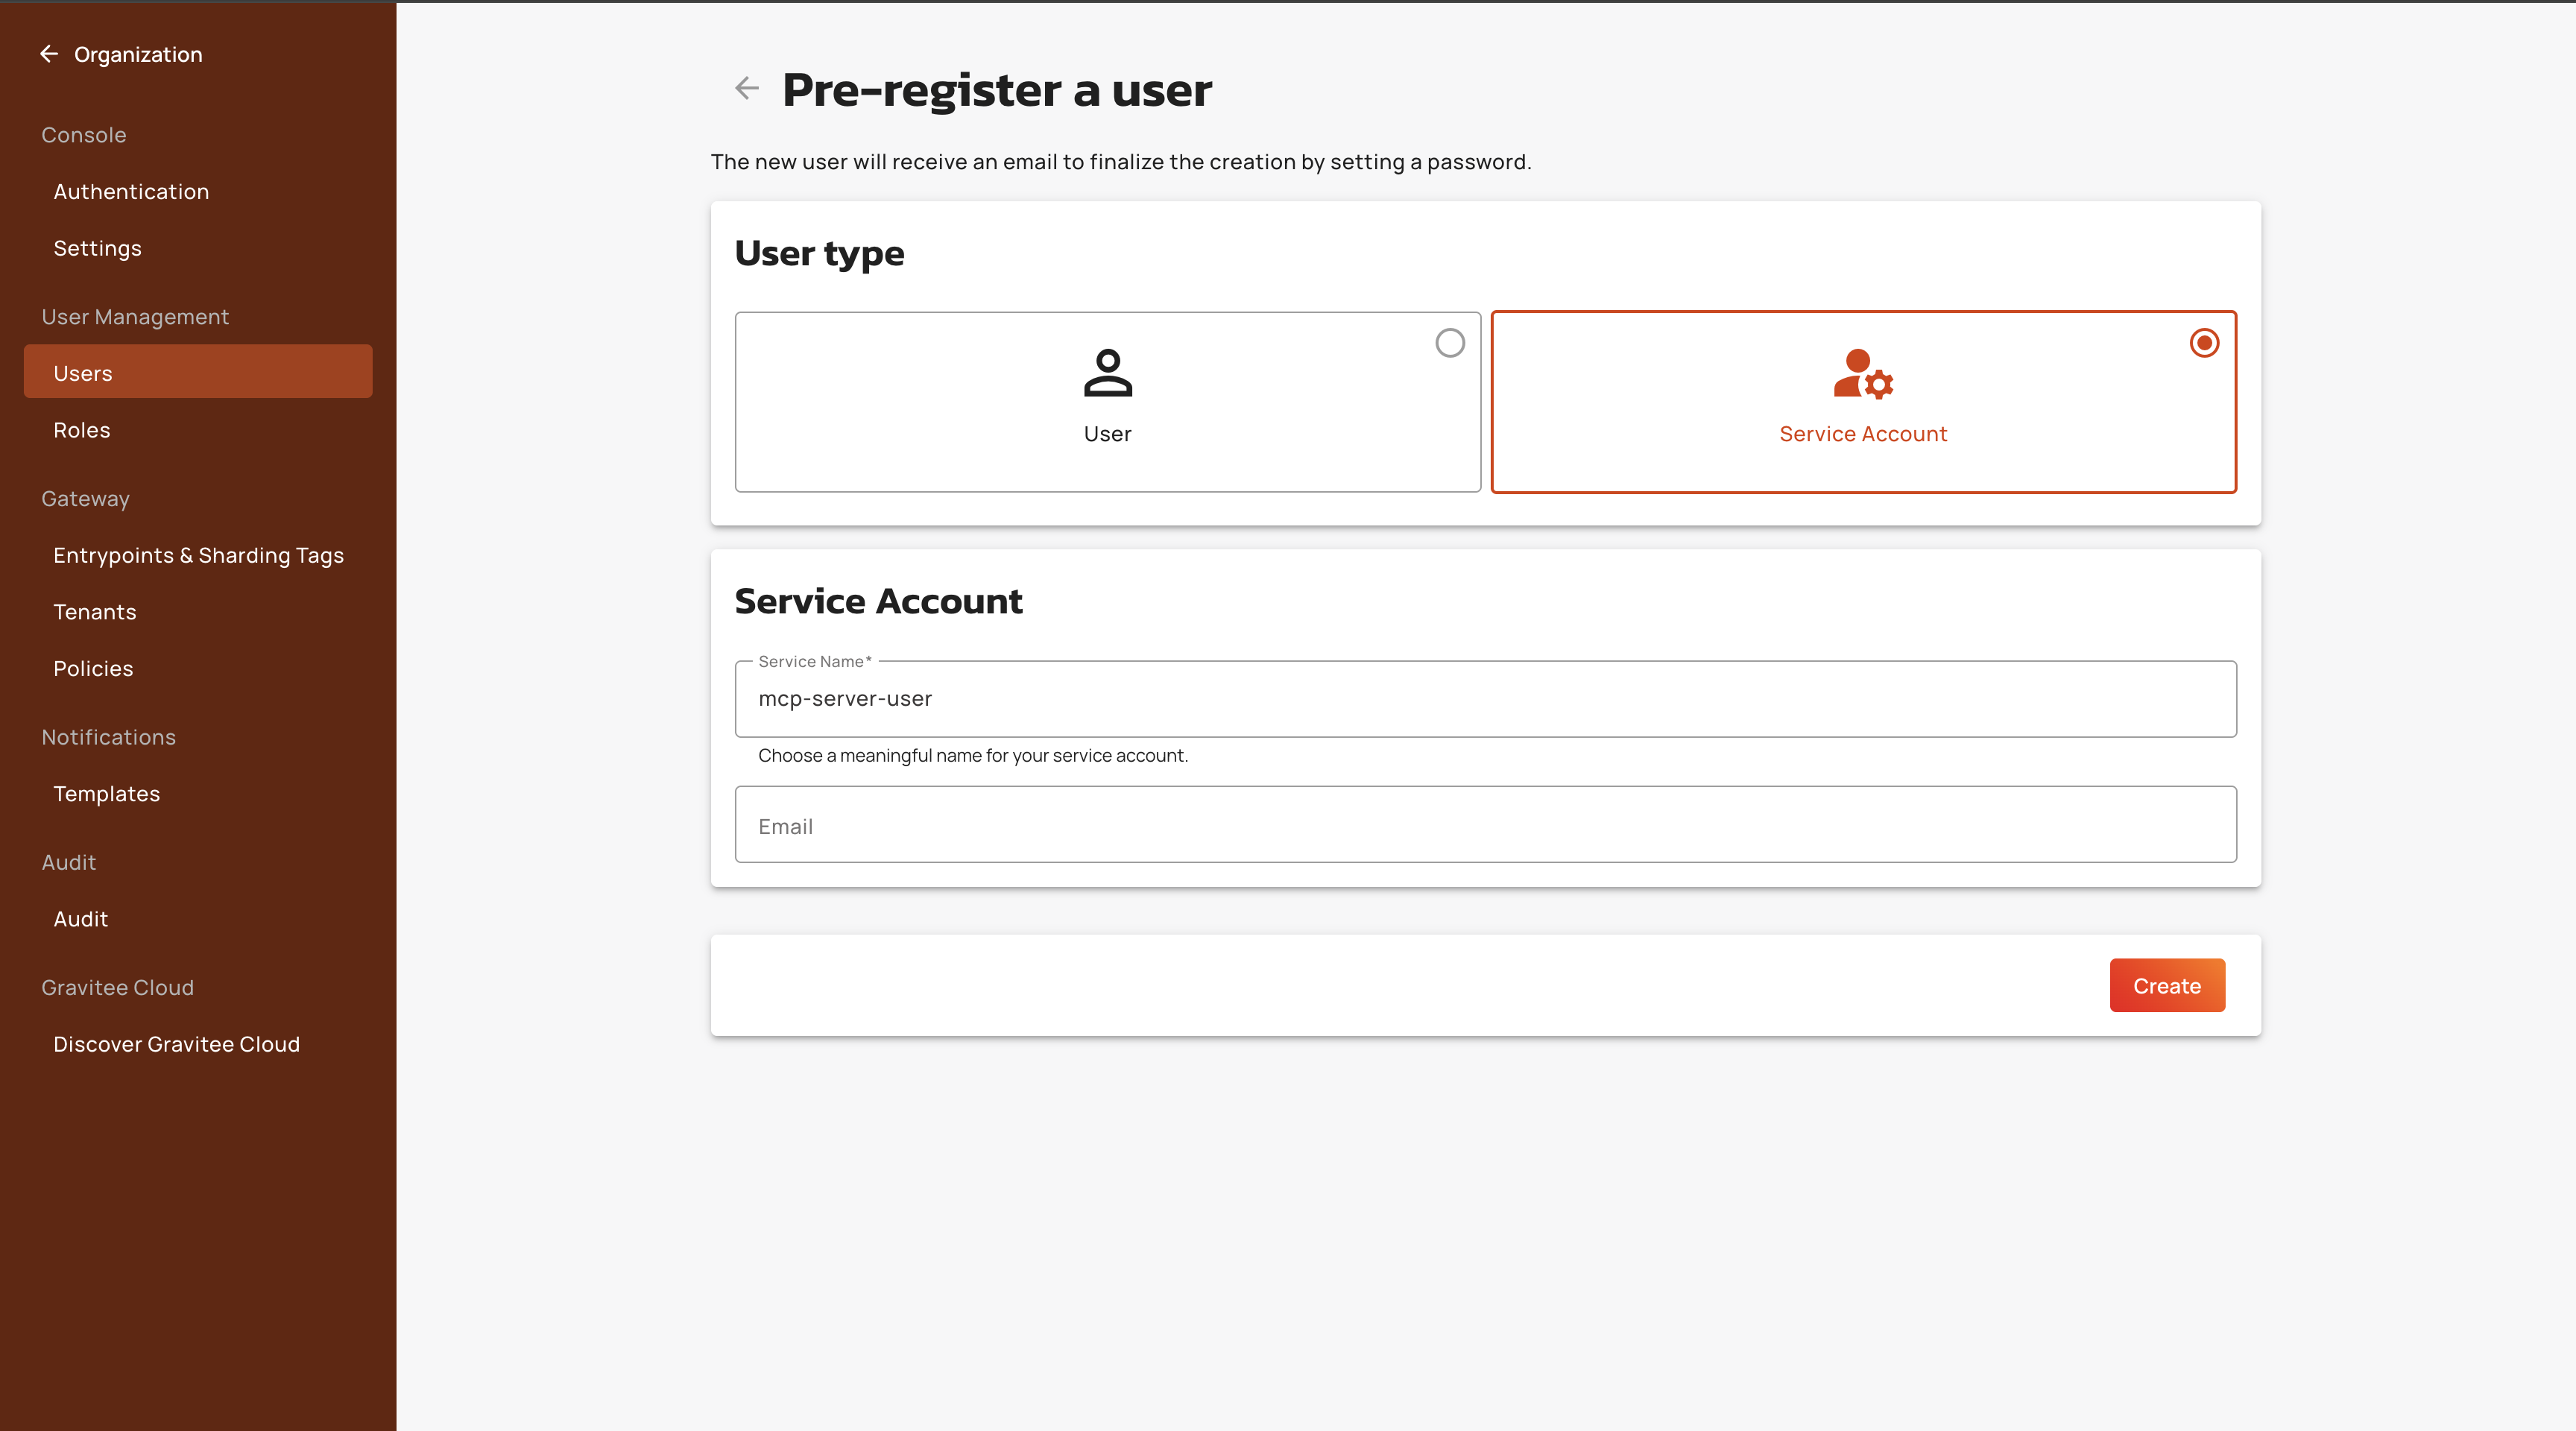Open Policies in the sidebar

pos(93,668)
